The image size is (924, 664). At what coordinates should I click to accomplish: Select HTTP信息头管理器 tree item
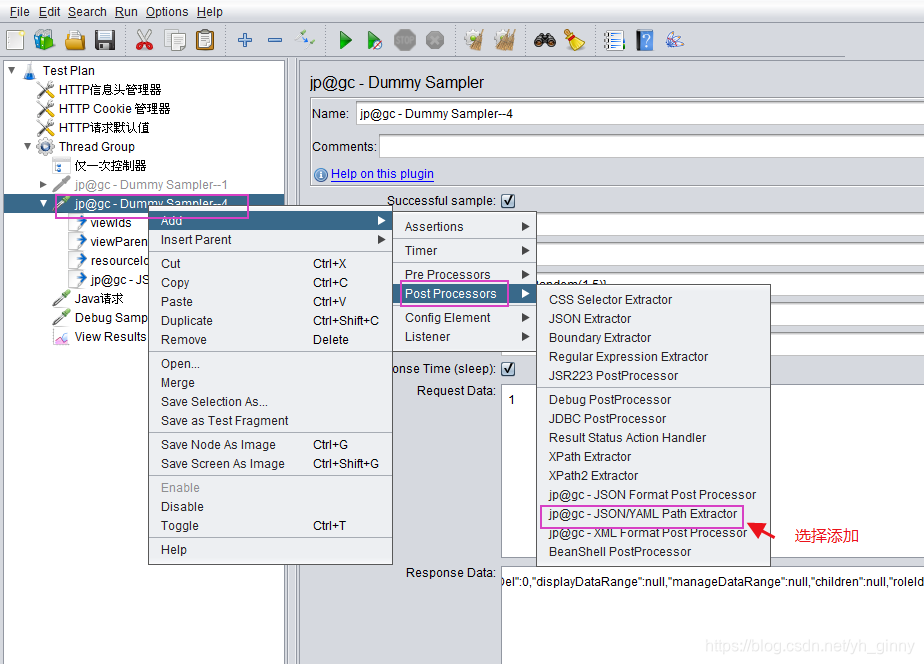(110, 90)
